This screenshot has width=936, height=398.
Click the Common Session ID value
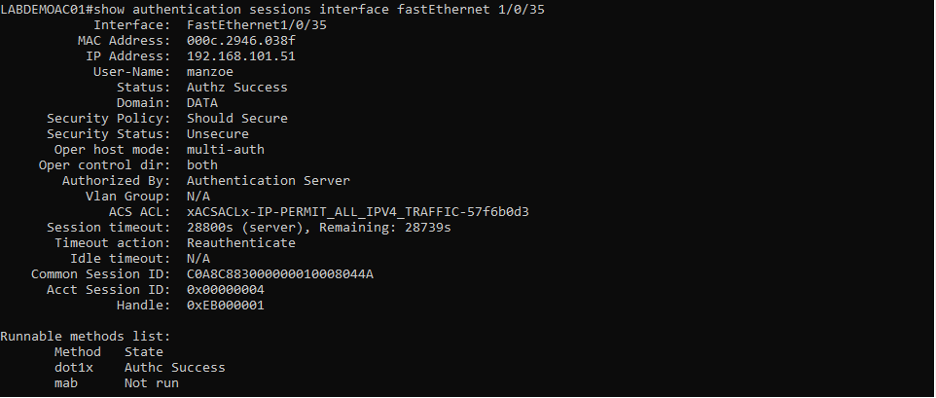point(280,274)
